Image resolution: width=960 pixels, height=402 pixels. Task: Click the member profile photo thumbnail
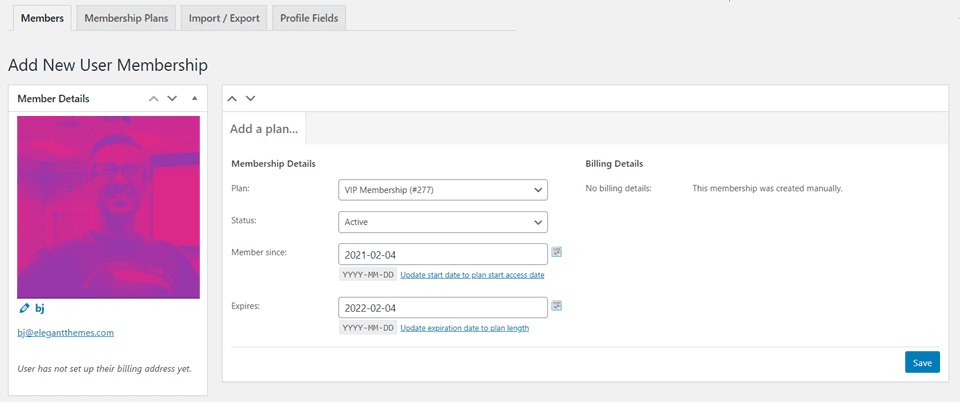click(108, 207)
